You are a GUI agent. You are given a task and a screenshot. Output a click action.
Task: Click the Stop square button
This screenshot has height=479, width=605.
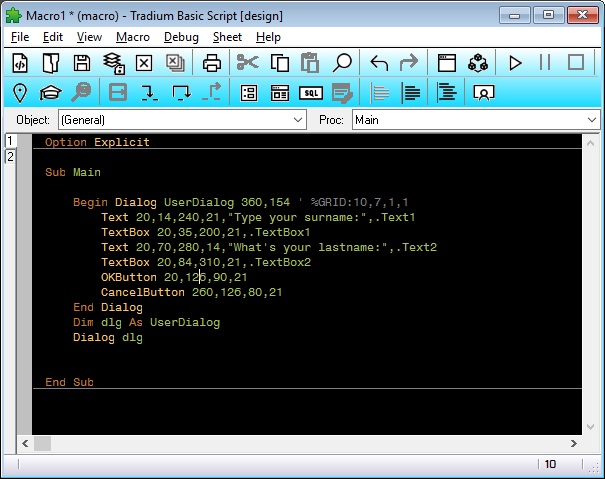pyautogui.click(x=576, y=63)
